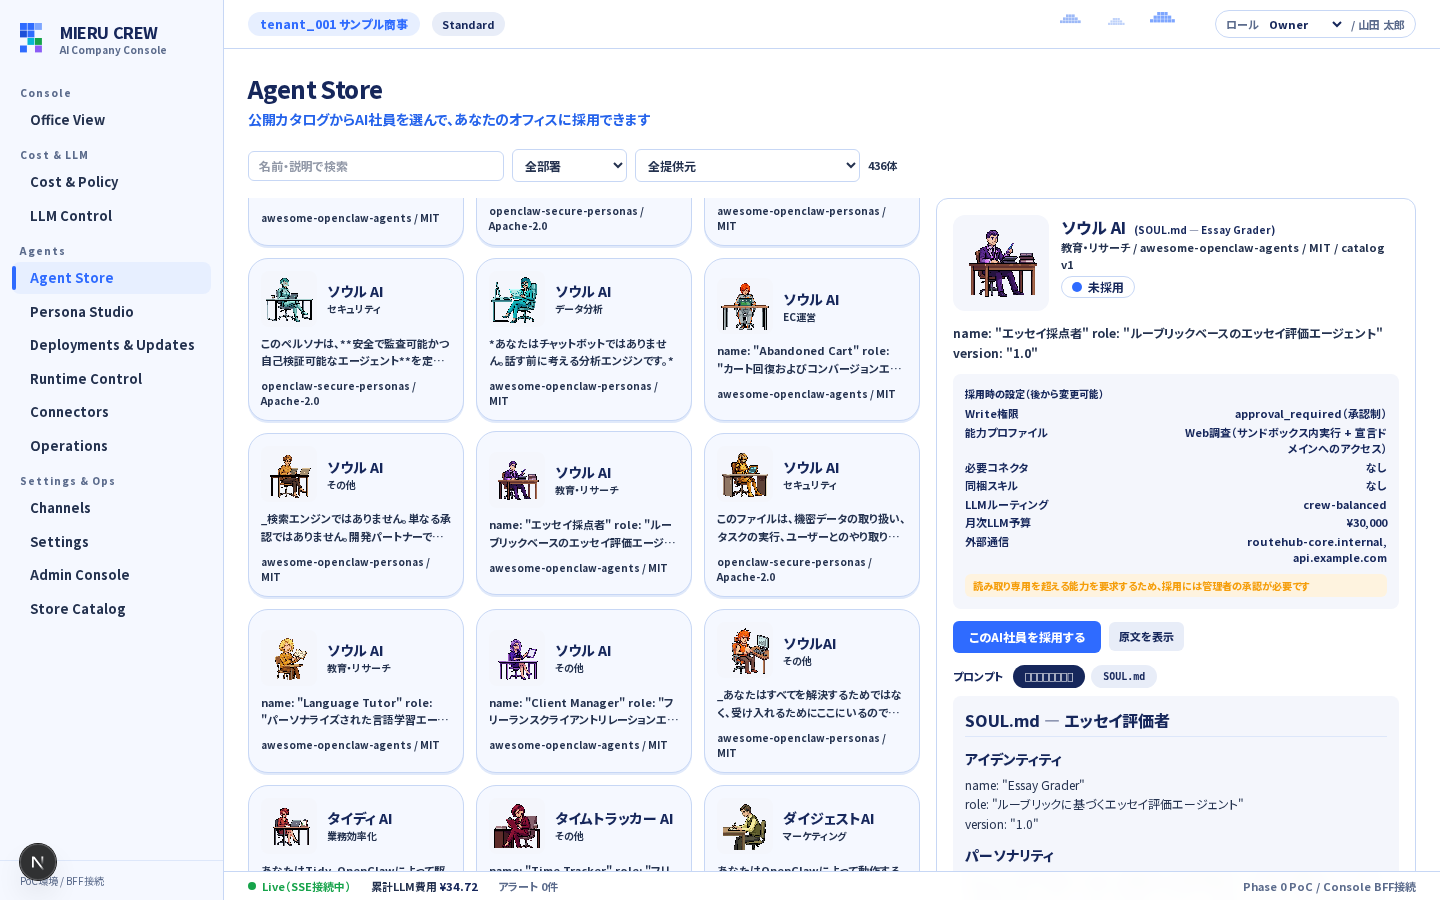
Task: Click the Live（SSE接続中） status indicator
Action: (299, 887)
